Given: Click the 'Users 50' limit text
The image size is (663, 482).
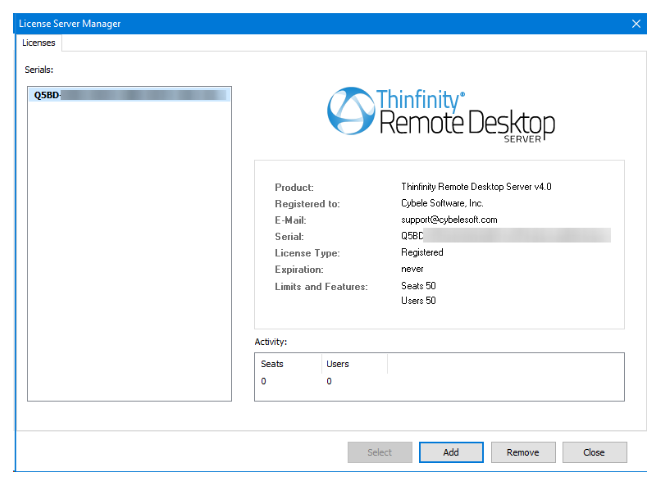Looking at the screenshot, I should click(418, 301).
